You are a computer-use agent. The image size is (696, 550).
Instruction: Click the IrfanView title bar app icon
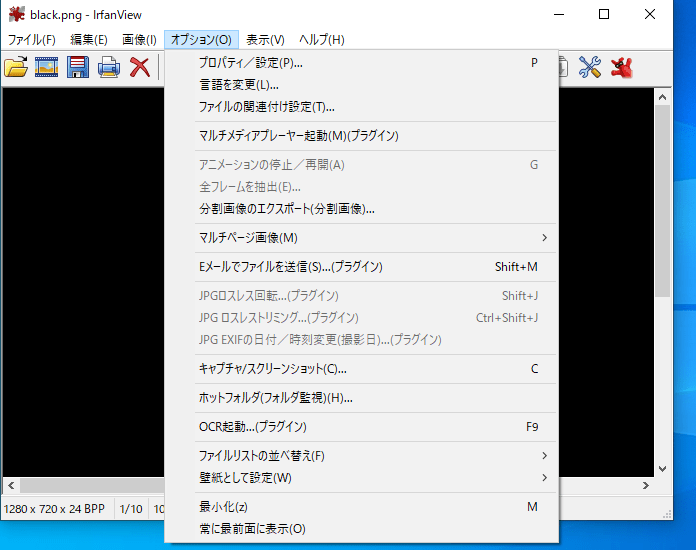pyautogui.click(x=16, y=14)
